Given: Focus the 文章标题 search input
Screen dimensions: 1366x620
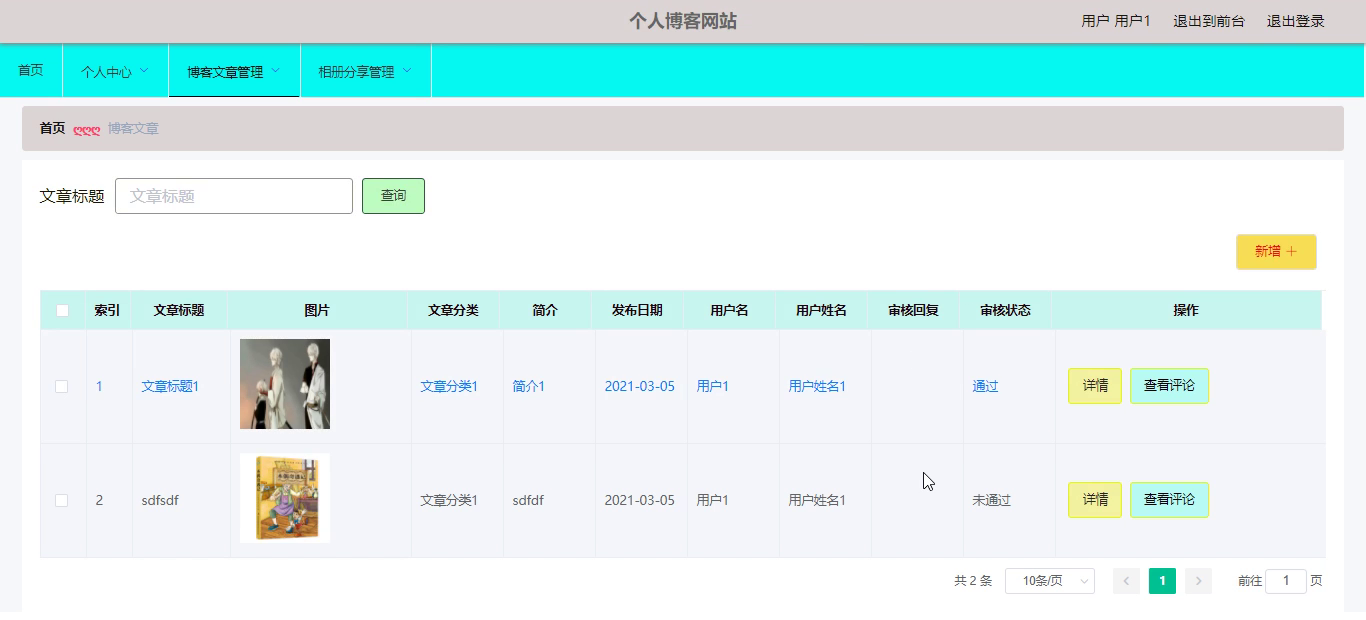Looking at the screenshot, I should (234, 196).
